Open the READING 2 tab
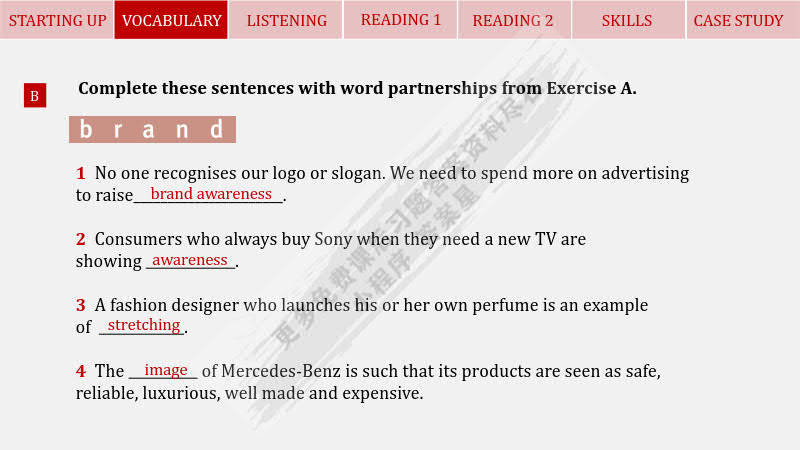Image resolution: width=800 pixels, height=450 pixels. [514, 20]
